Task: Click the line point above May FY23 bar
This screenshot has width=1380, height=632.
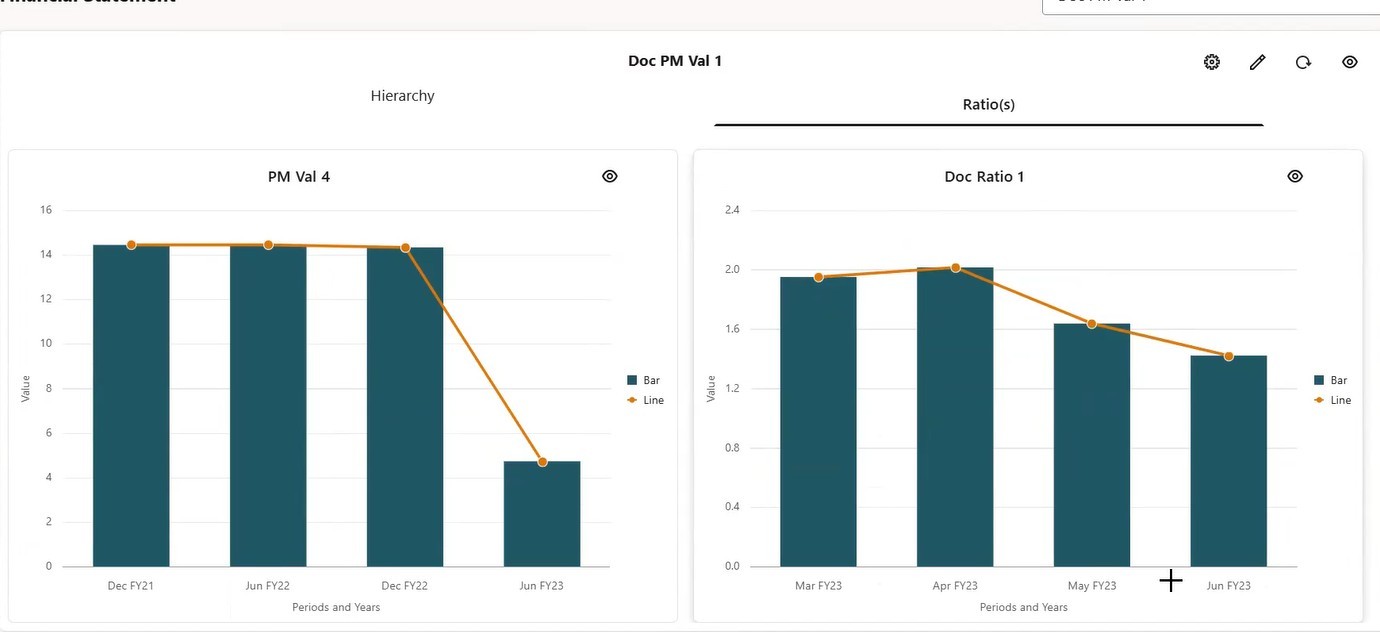Action: tap(1092, 324)
